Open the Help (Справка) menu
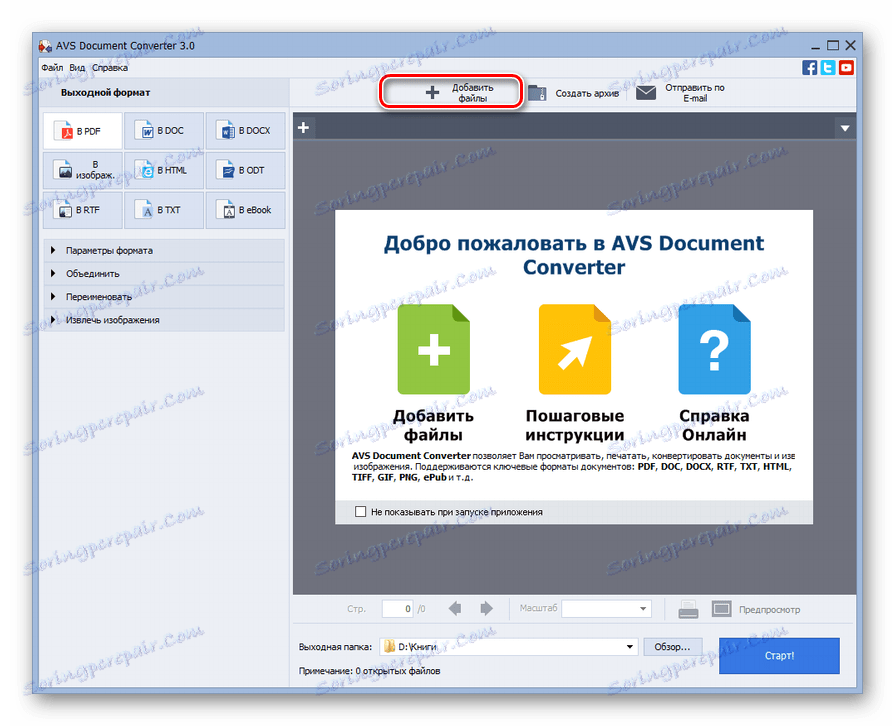The width and height of the screenshot is (895, 726). coord(110,67)
